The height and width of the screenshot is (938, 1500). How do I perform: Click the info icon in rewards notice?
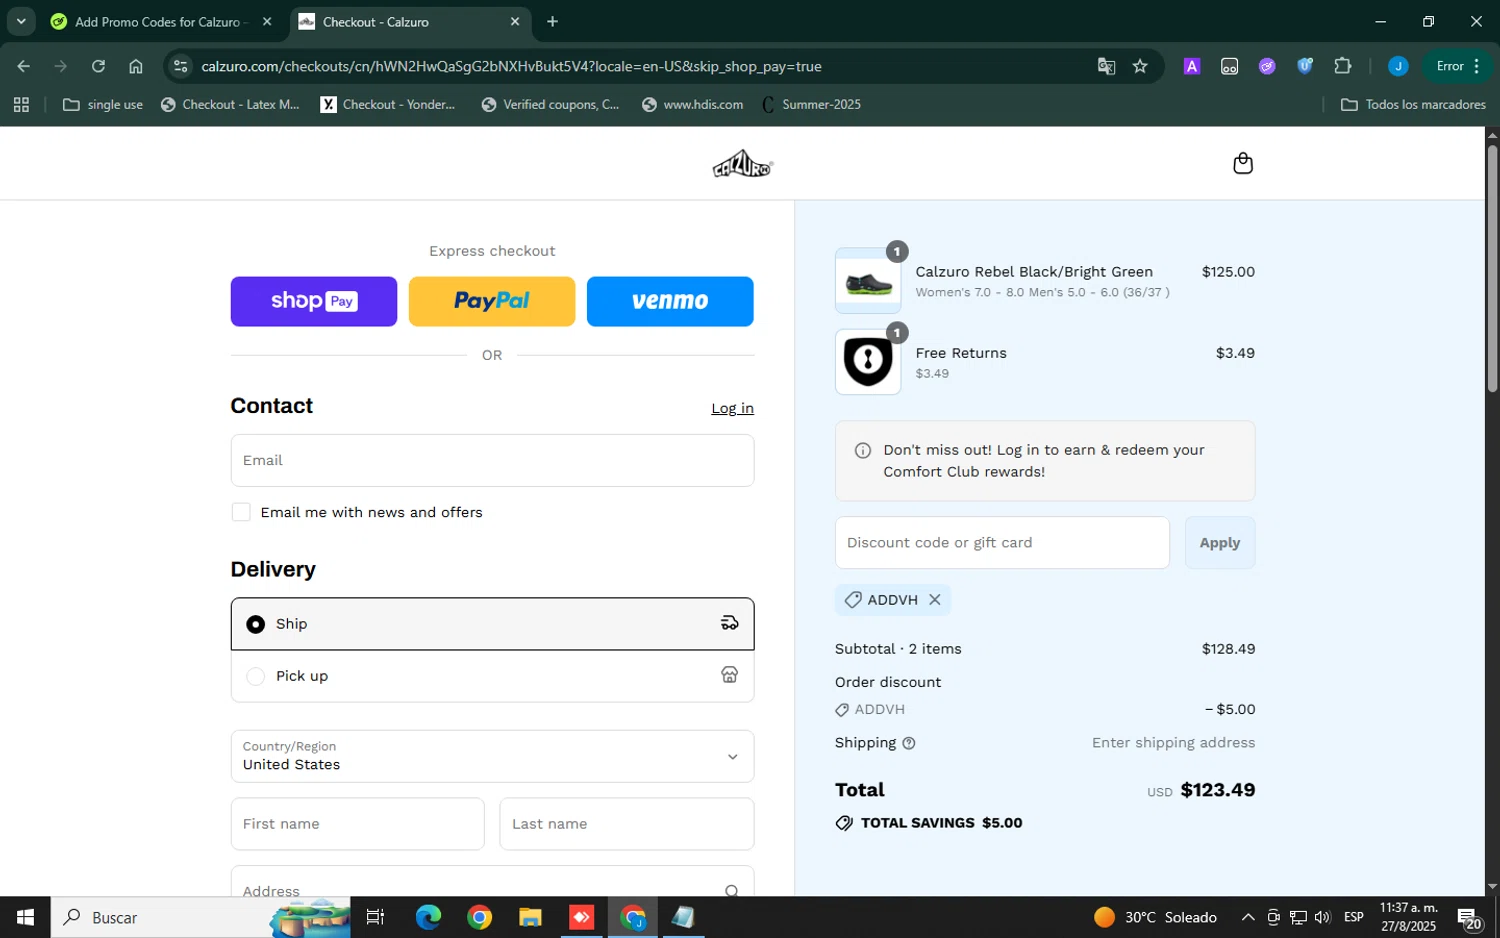pos(863,451)
